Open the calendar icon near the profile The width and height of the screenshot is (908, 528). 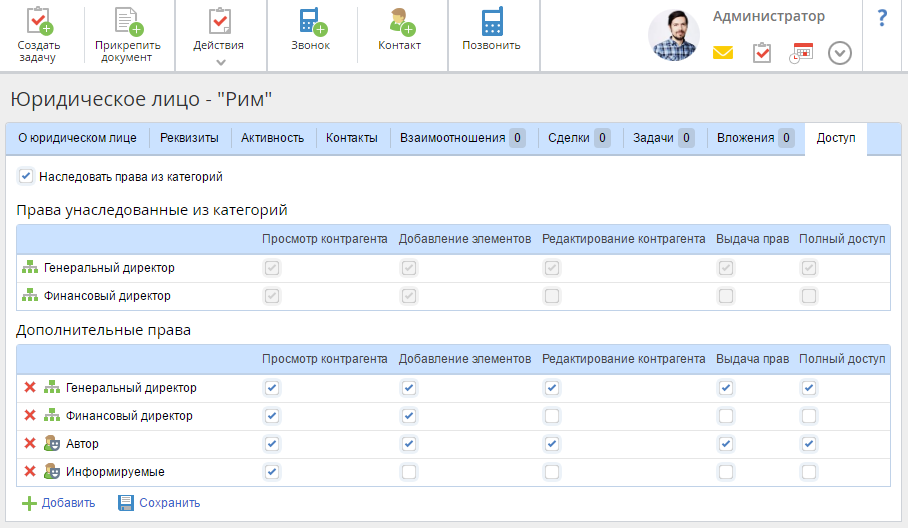point(801,53)
